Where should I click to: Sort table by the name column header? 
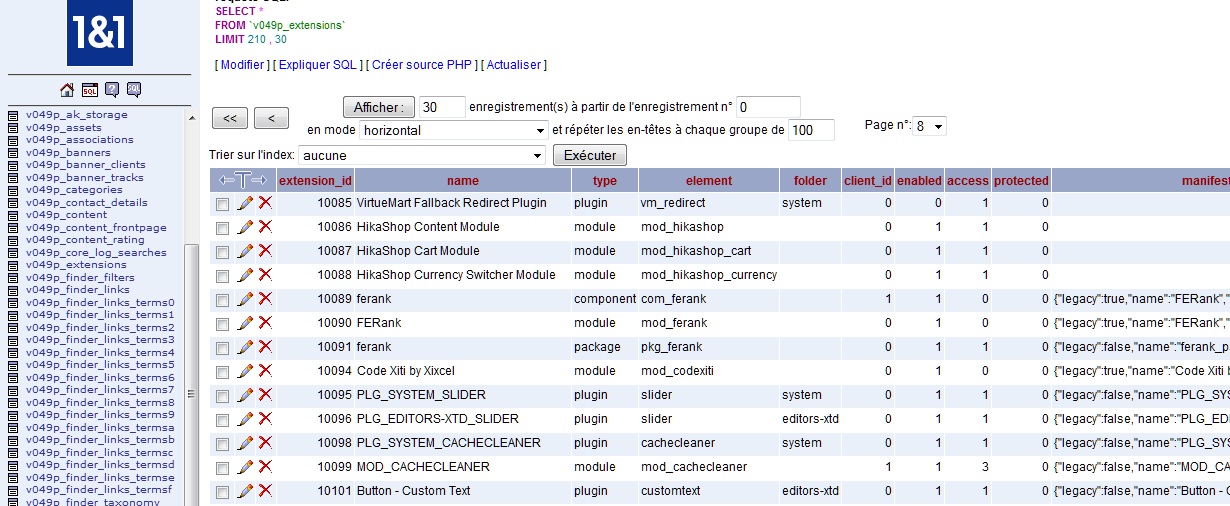coord(462,181)
